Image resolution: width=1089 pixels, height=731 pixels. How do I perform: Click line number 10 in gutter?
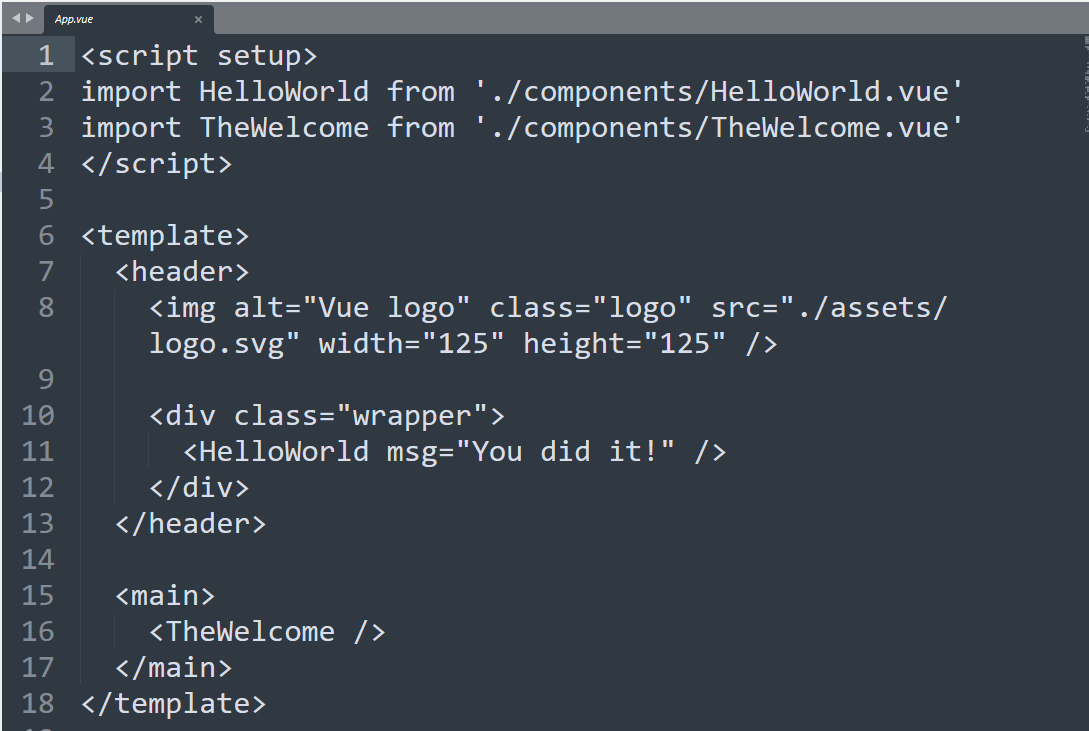tap(38, 415)
